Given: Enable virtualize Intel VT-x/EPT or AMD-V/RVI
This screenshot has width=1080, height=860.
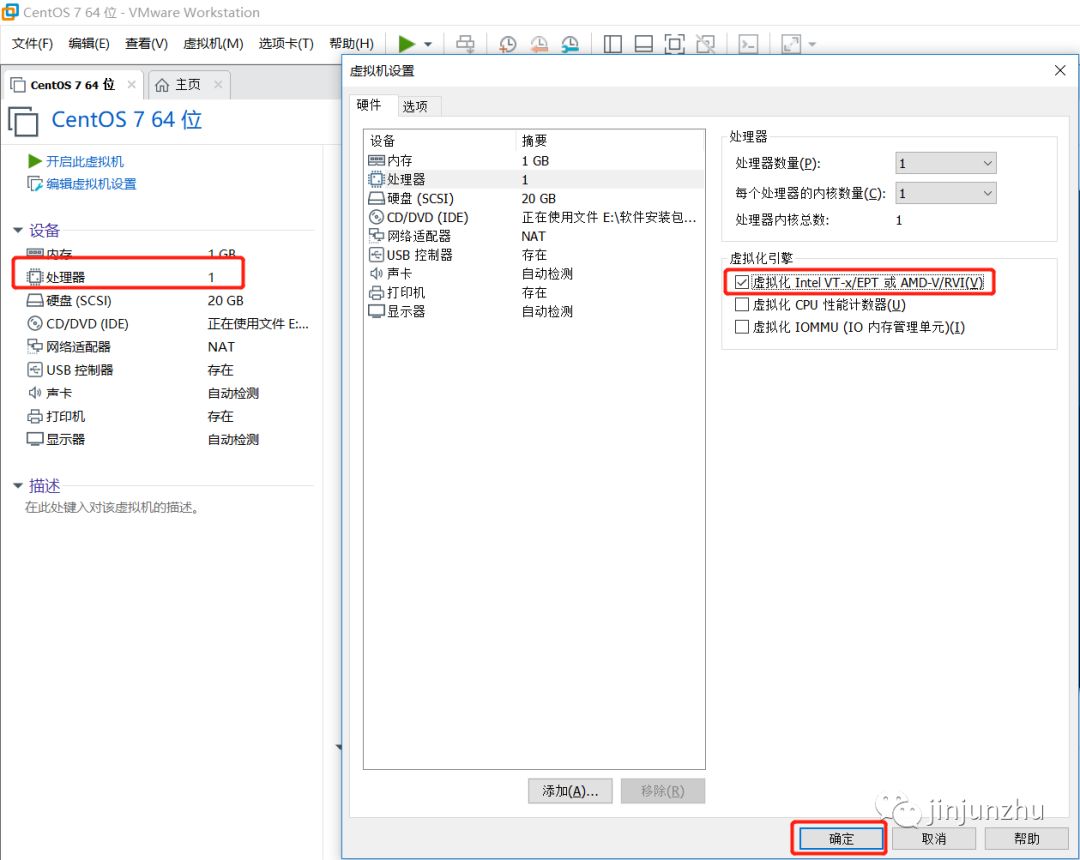Looking at the screenshot, I should (740, 282).
